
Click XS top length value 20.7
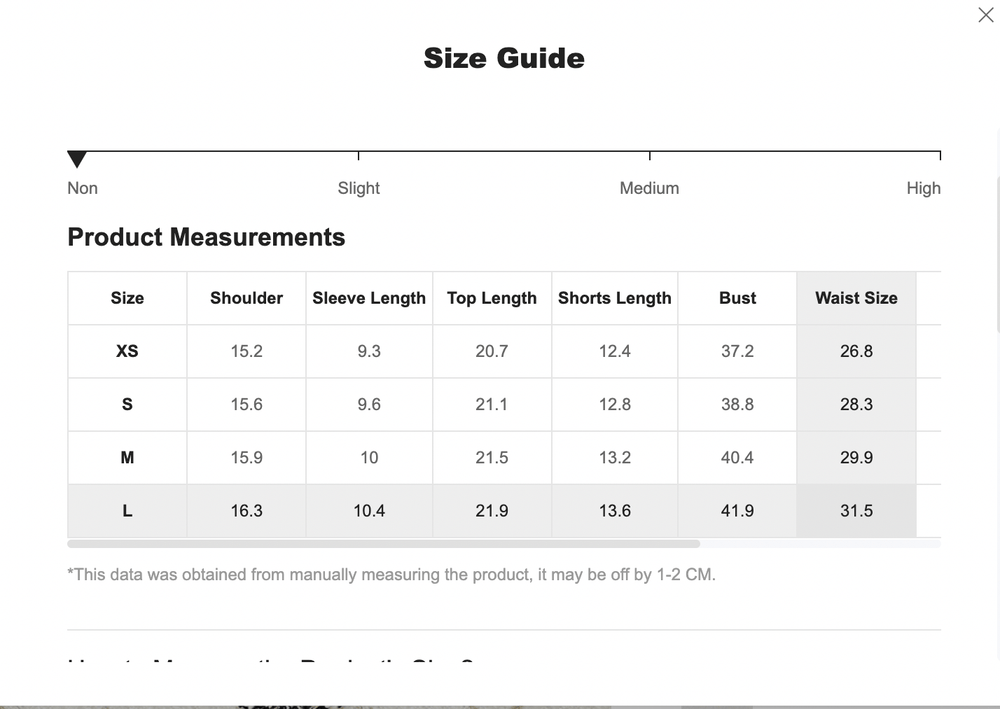coord(492,351)
